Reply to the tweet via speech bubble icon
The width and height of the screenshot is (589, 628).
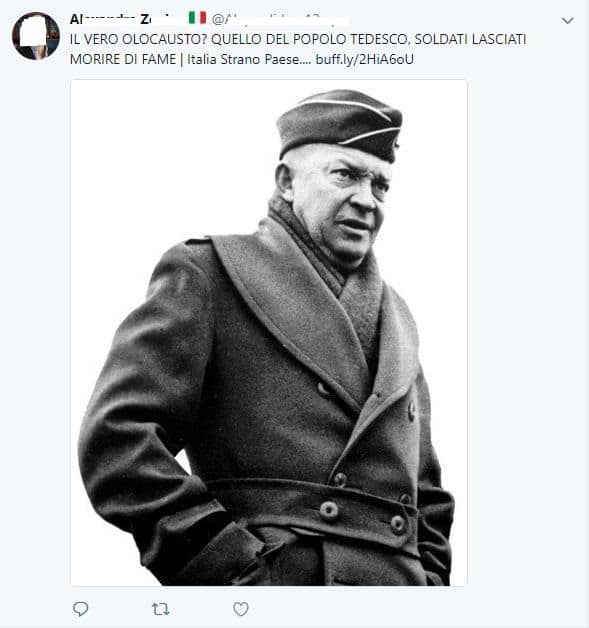[80, 609]
